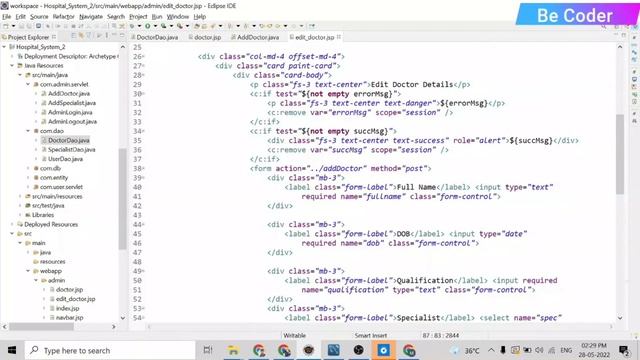Expand the com.user.servlet package
640x360 pixels.
[x=28, y=187]
